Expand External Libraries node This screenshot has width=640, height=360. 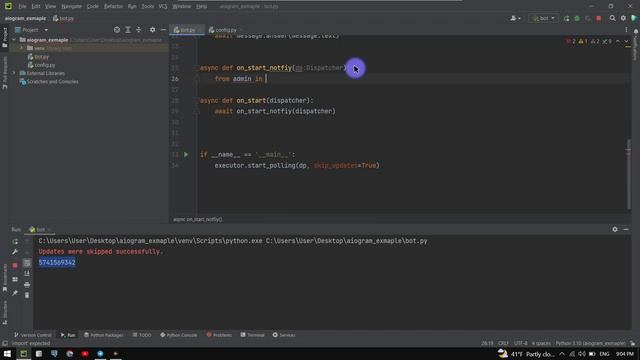pos(14,73)
